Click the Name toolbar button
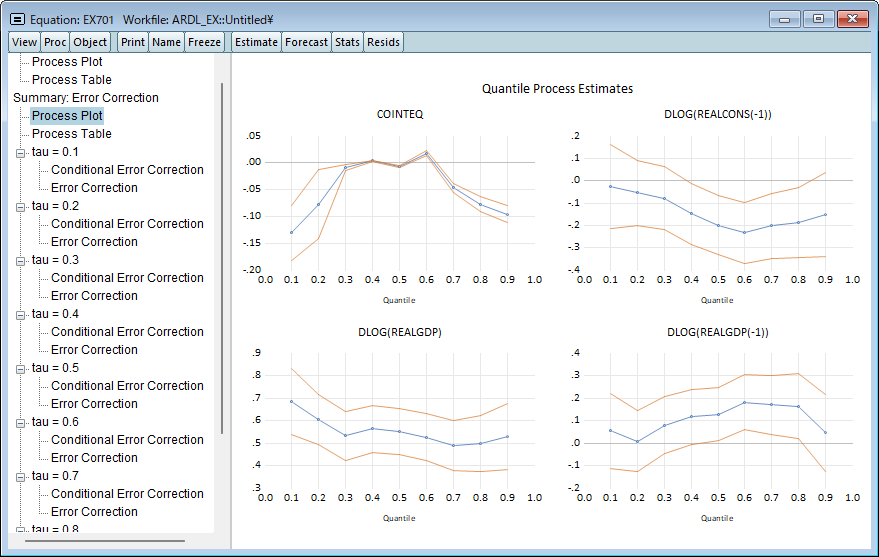Image resolution: width=879 pixels, height=557 pixels. [167, 42]
